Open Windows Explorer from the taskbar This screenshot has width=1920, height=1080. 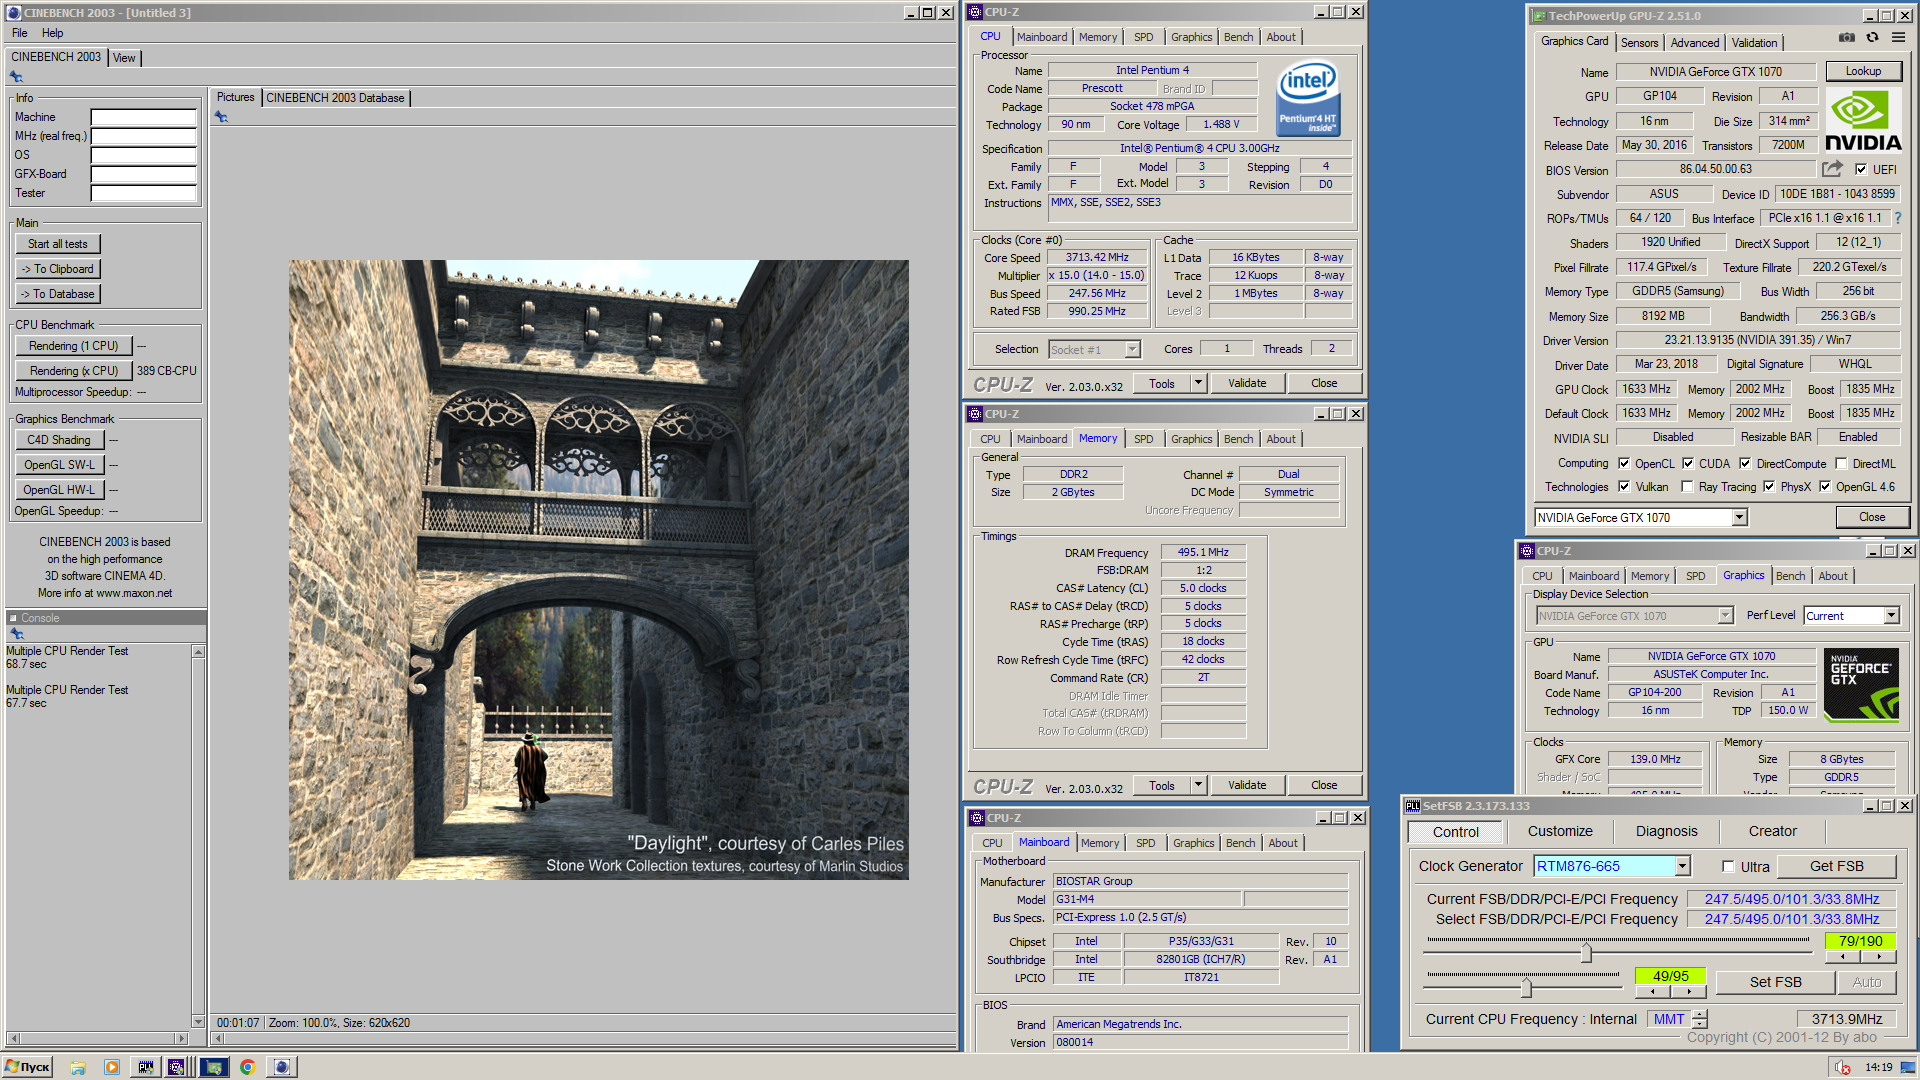tap(78, 1067)
